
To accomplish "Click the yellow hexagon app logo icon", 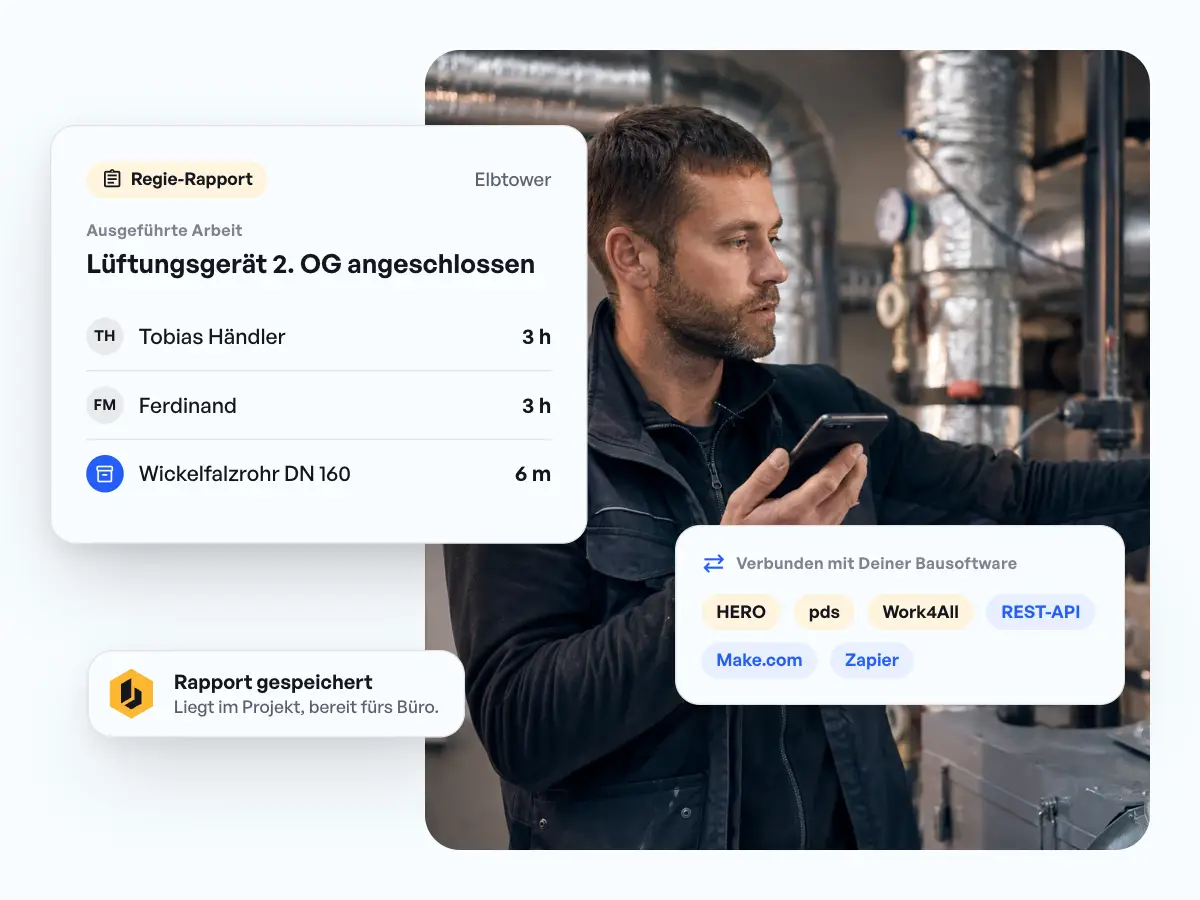I will (x=131, y=694).
